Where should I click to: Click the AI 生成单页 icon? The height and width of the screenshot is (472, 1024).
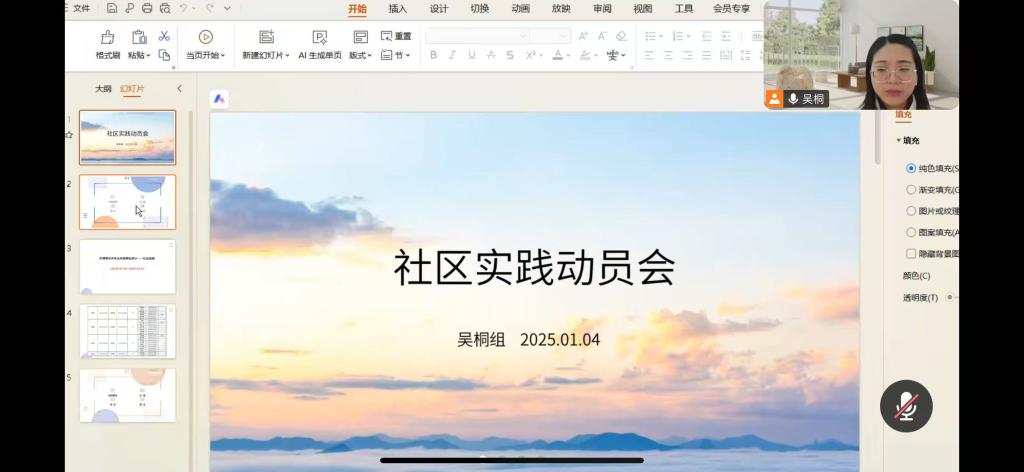click(x=319, y=38)
